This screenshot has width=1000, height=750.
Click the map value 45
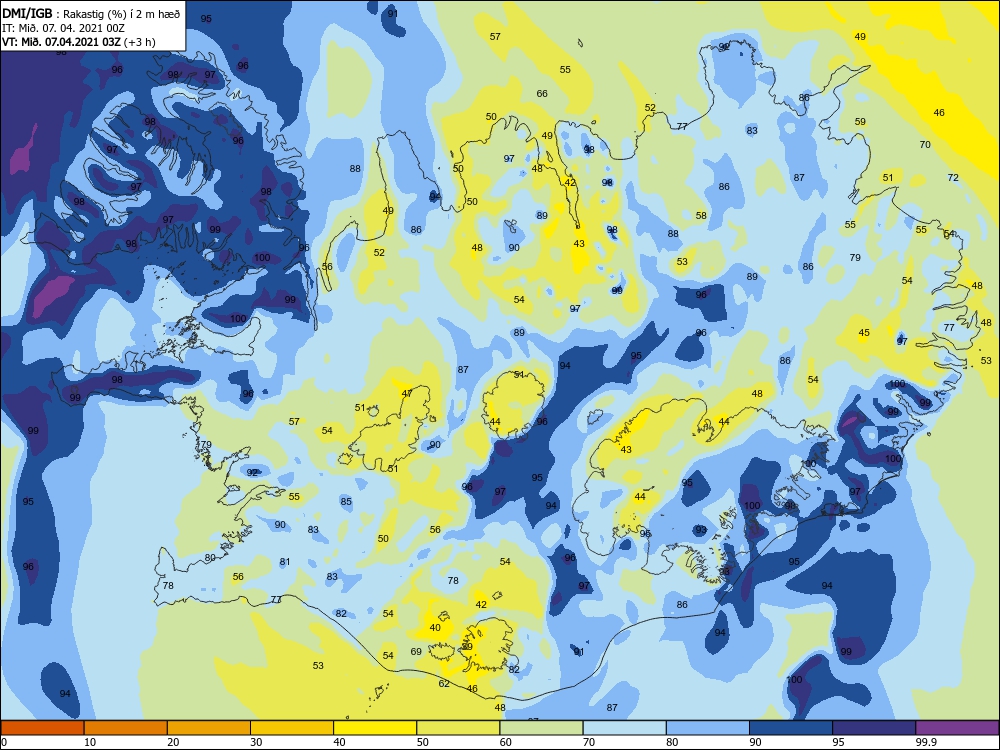[864, 333]
